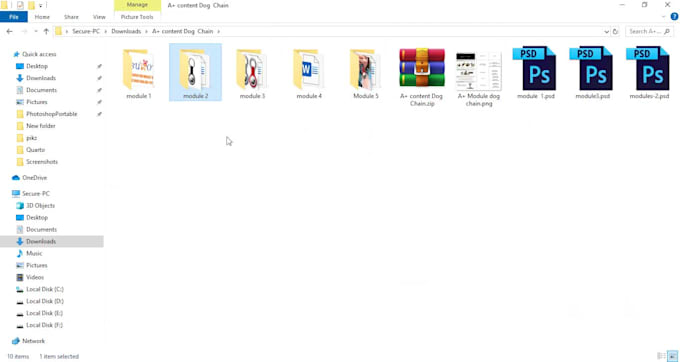Switch to large icons view in status bar
Viewport: 680px width, 362px height.
pos(673,356)
